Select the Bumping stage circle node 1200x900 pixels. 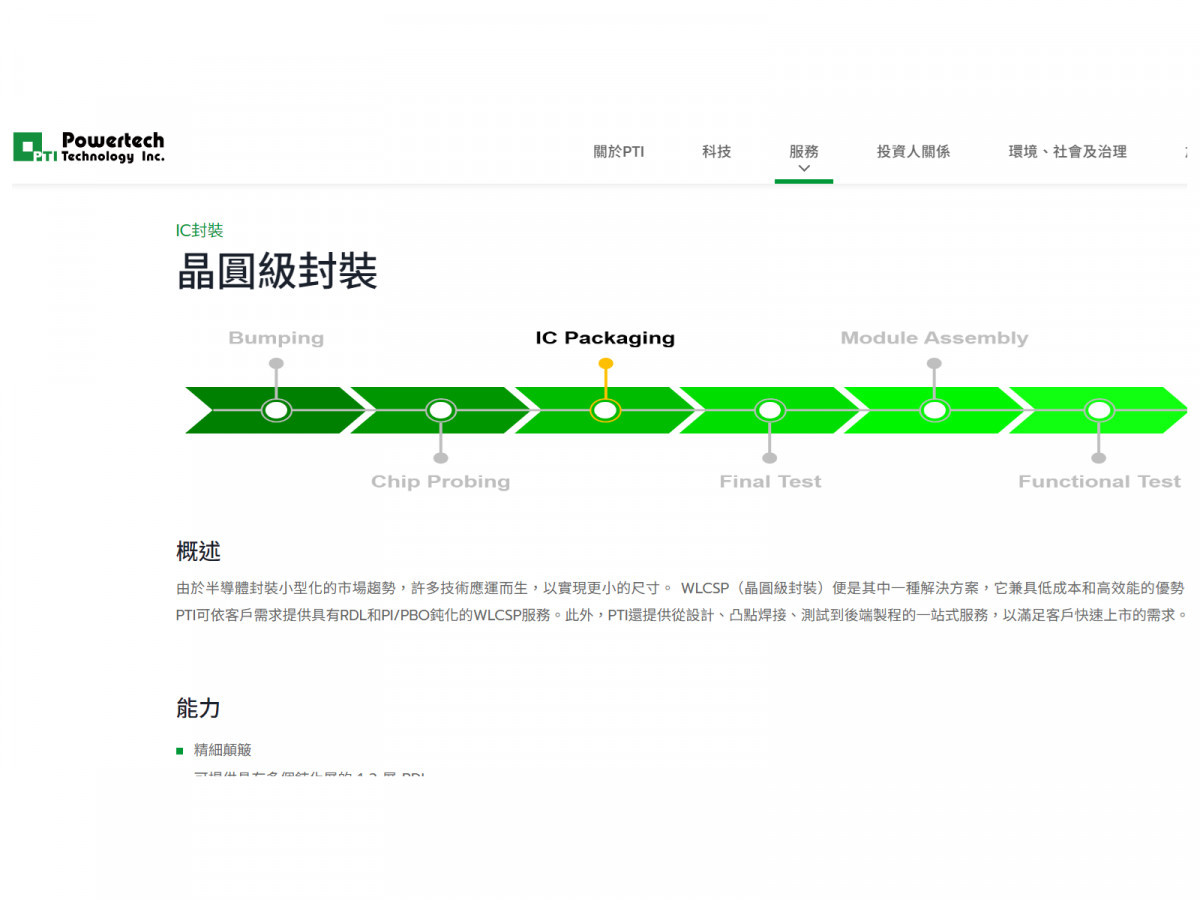[x=276, y=410]
